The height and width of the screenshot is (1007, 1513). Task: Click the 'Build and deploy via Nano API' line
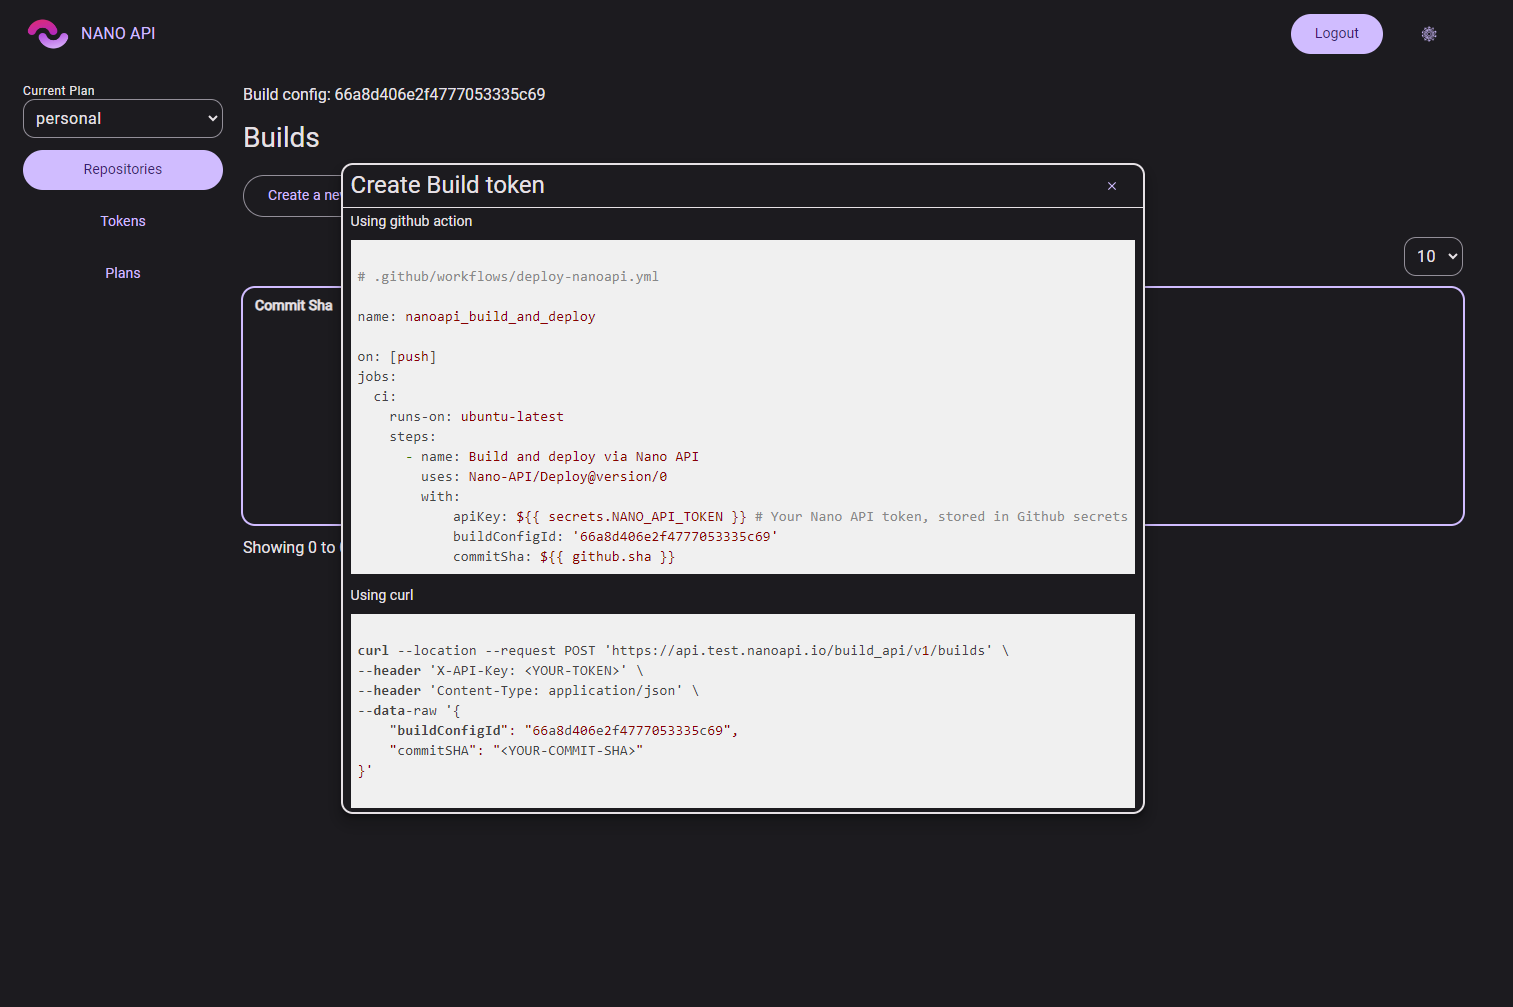point(552,457)
